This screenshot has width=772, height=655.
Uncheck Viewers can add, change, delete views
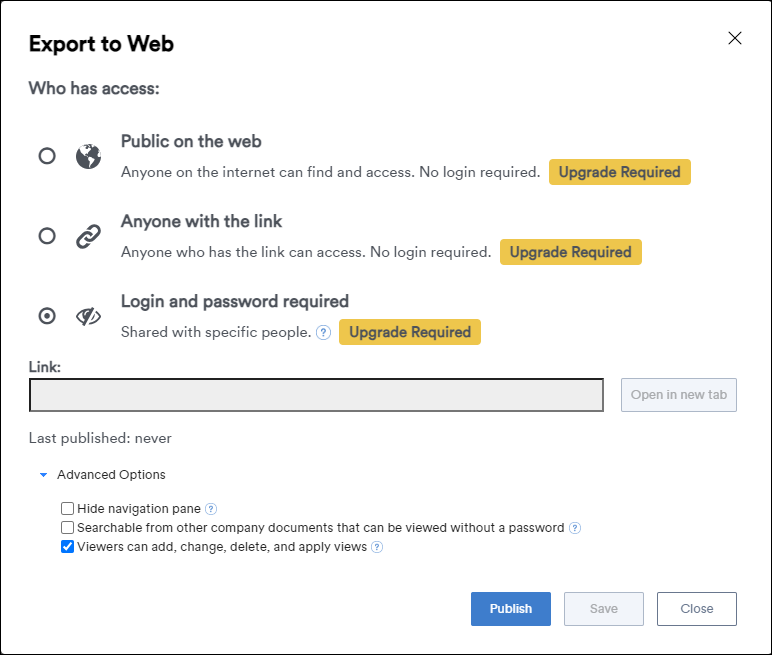tap(67, 547)
